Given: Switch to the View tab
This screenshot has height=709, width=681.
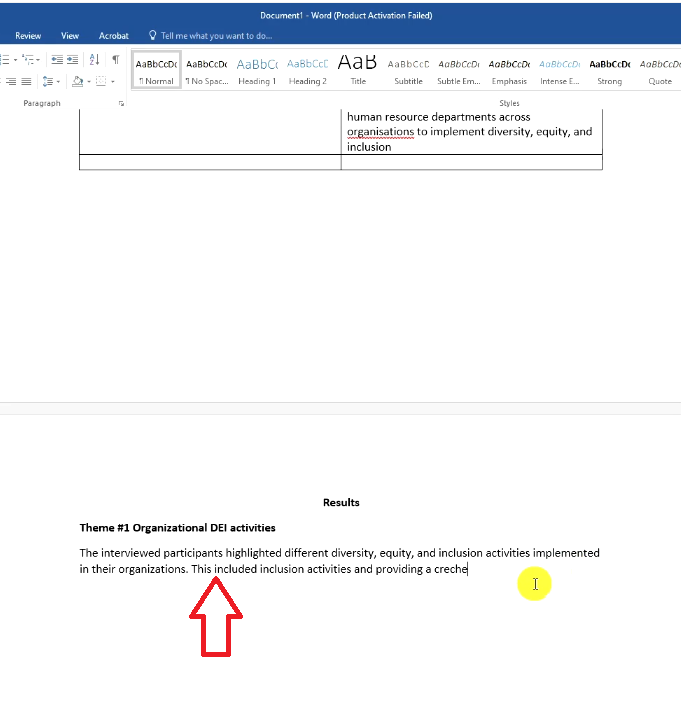Looking at the screenshot, I should [x=70, y=36].
